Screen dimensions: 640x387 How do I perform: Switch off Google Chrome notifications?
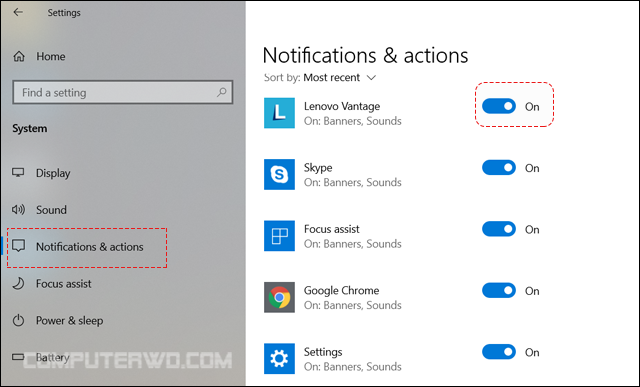[x=499, y=290]
